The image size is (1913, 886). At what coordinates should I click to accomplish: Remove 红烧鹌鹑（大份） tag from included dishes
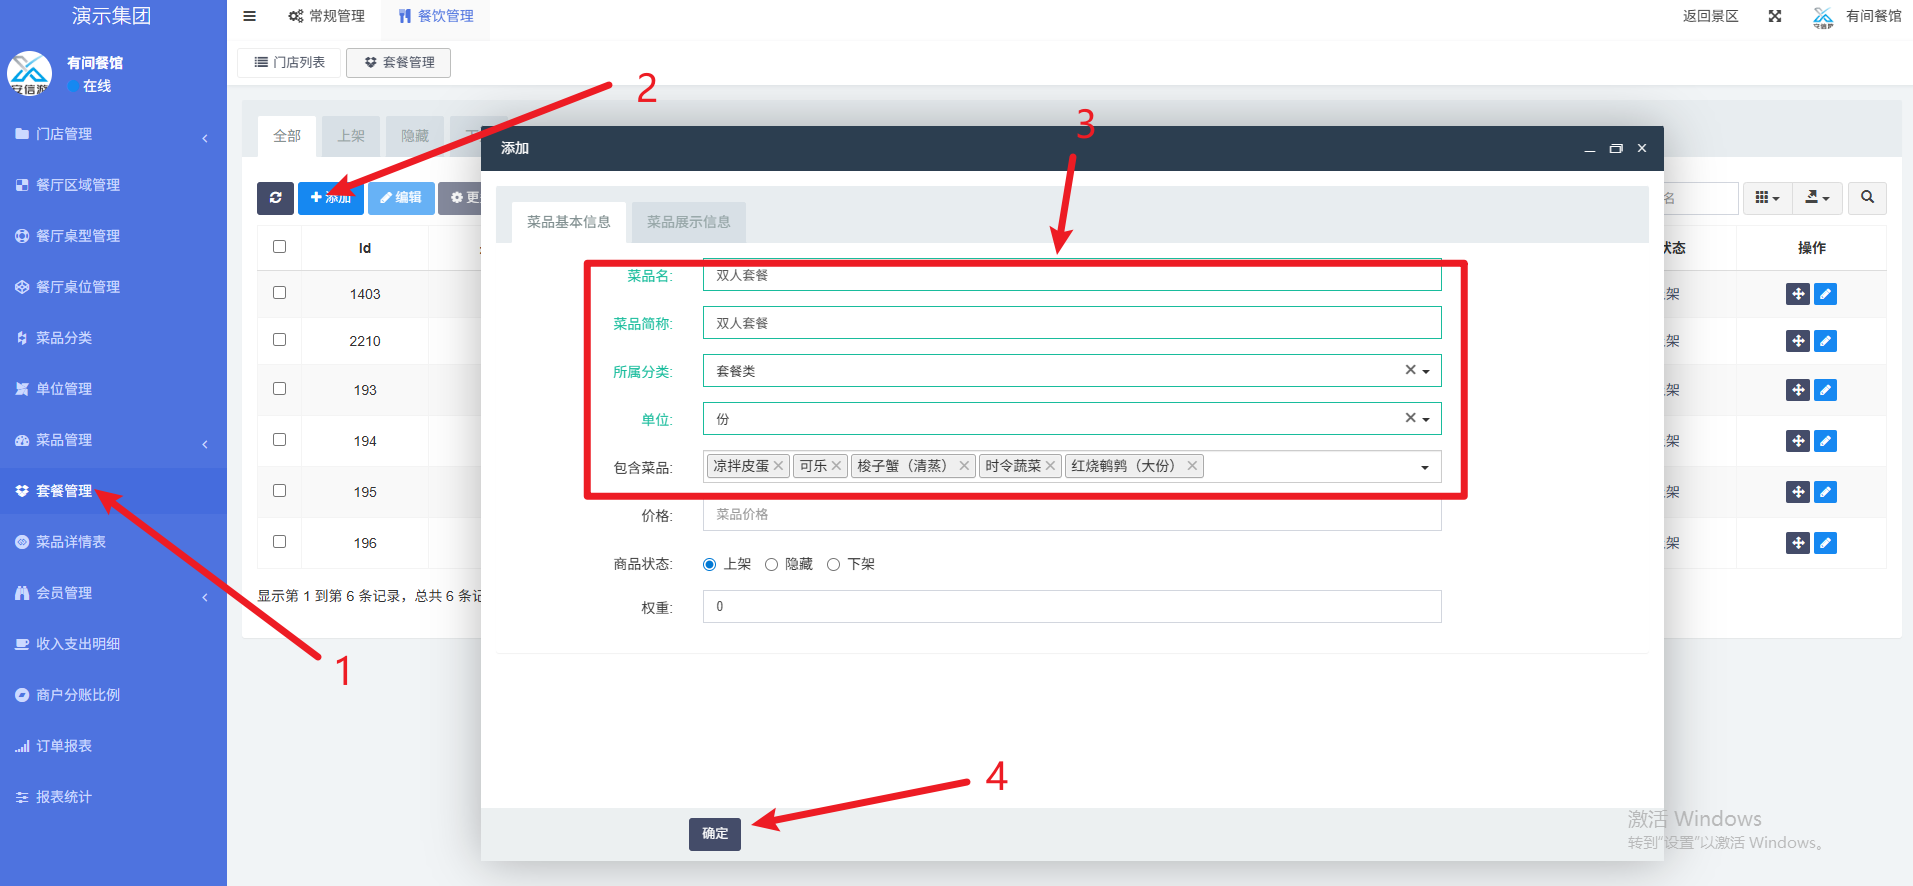click(1192, 466)
